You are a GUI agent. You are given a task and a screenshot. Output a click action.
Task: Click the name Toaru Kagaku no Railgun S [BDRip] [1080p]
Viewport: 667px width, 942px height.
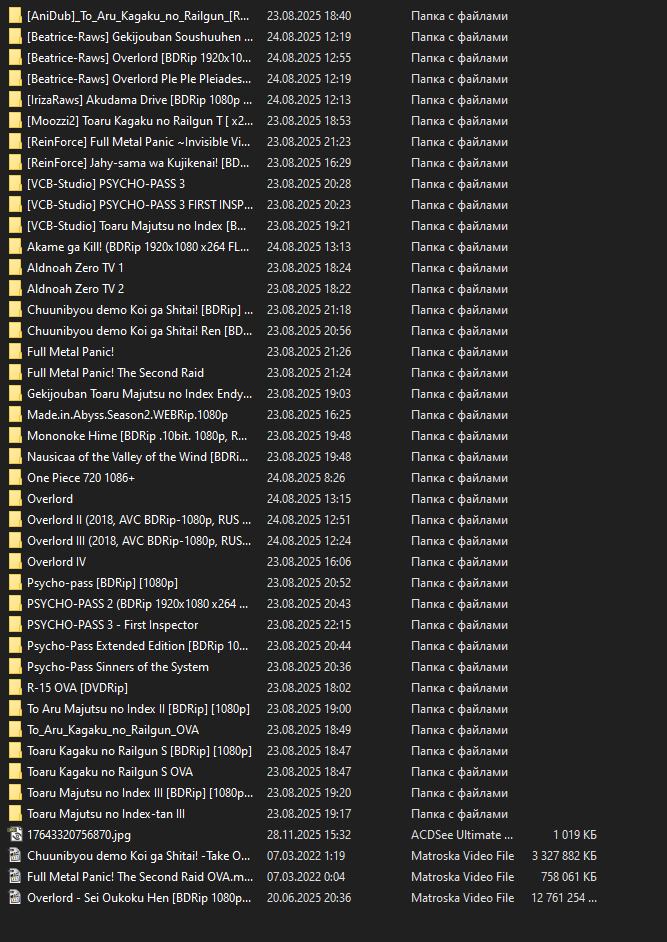coord(139,750)
